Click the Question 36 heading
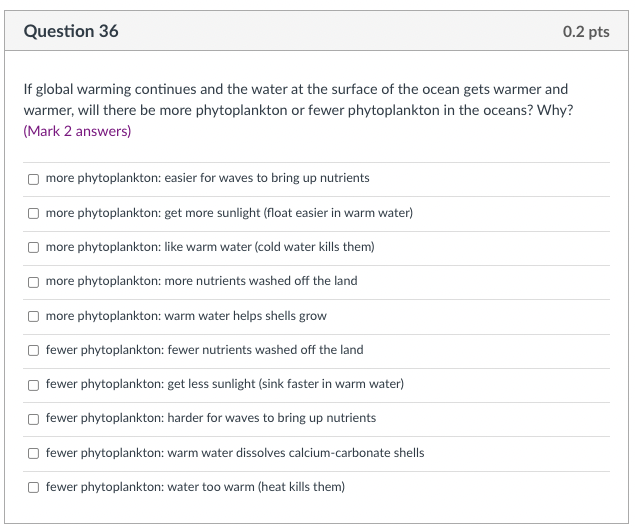The width and height of the screenshot is (635, 529). pyautogui.click(x=71, y=31)
